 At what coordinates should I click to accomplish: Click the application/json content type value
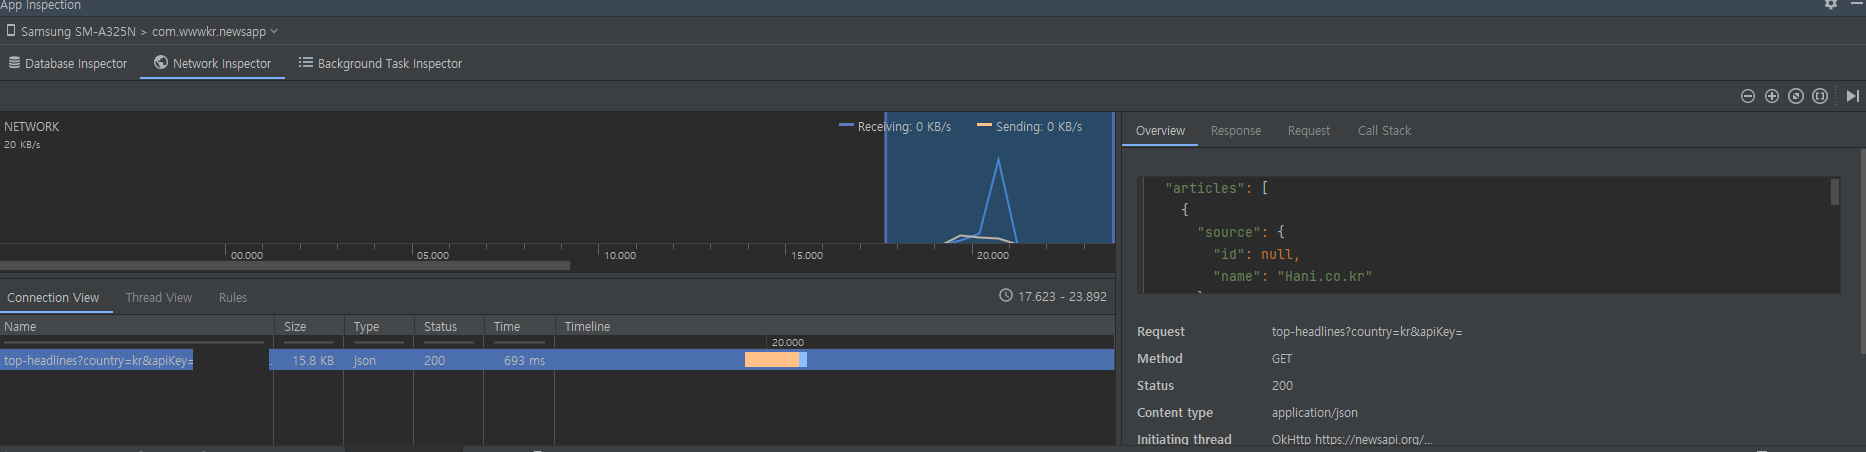tap(1315, 413)
